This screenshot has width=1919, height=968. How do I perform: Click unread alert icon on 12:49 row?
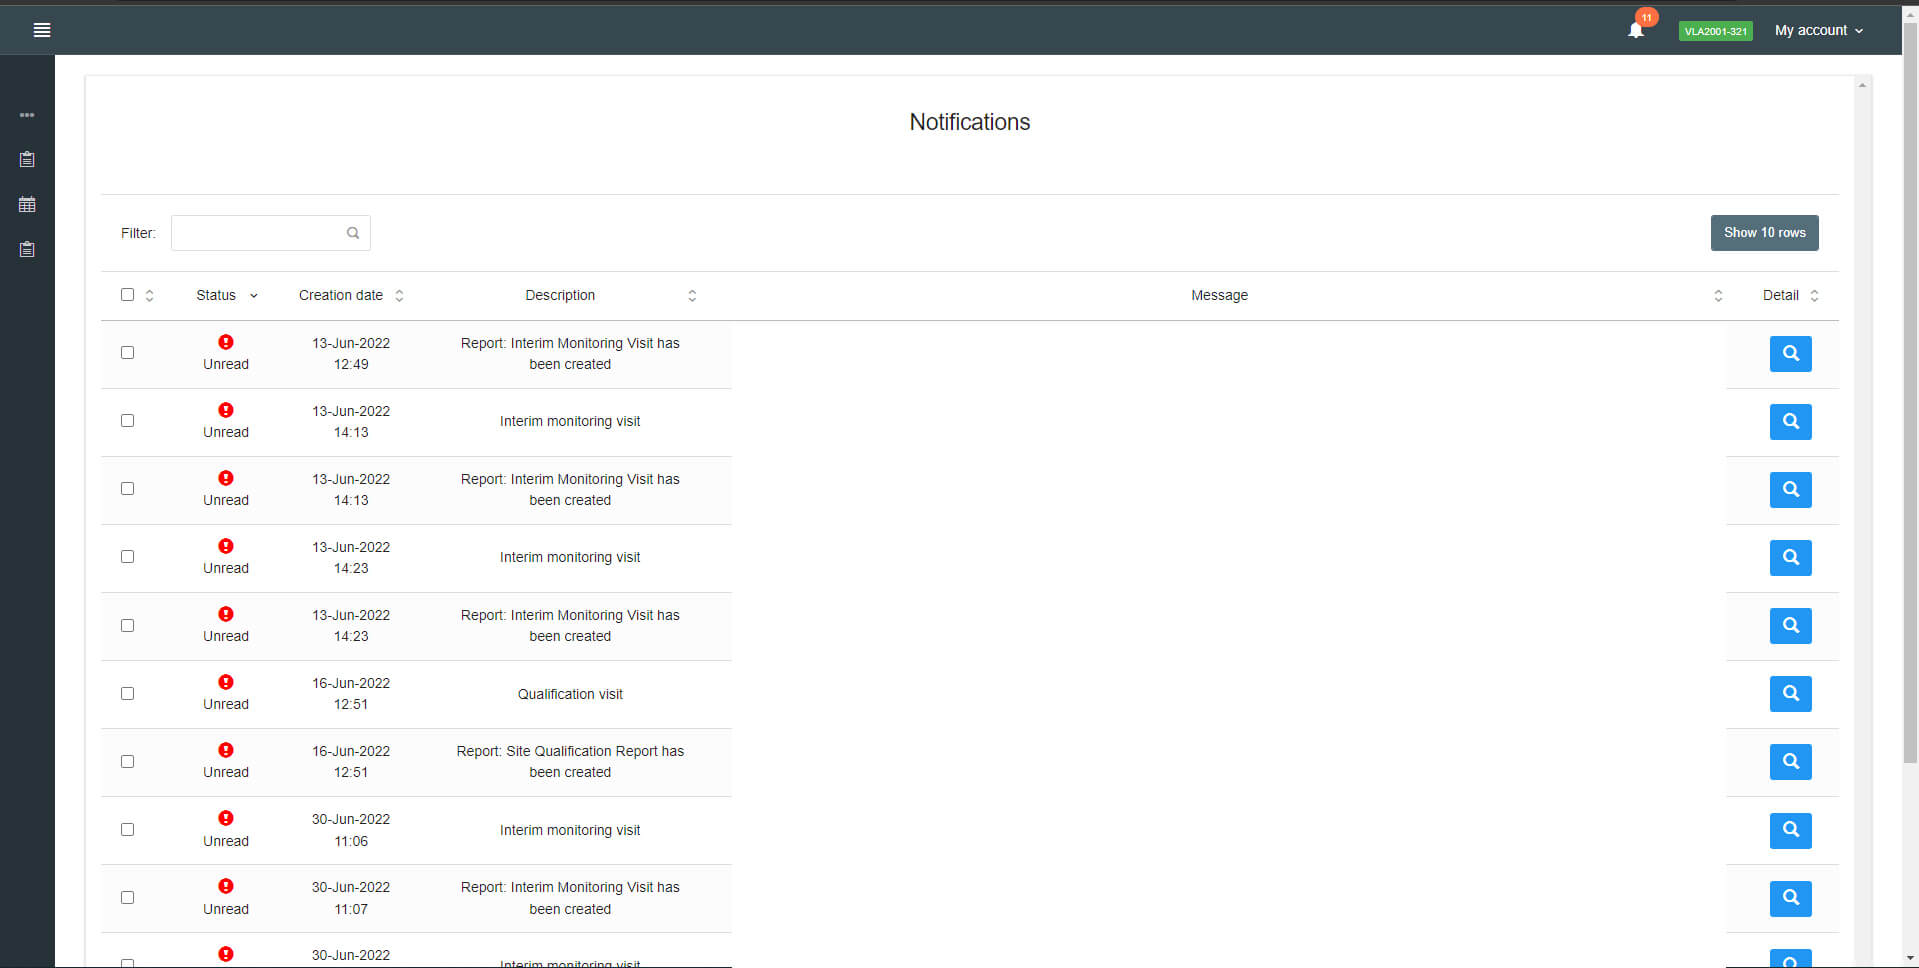(226, 342)
